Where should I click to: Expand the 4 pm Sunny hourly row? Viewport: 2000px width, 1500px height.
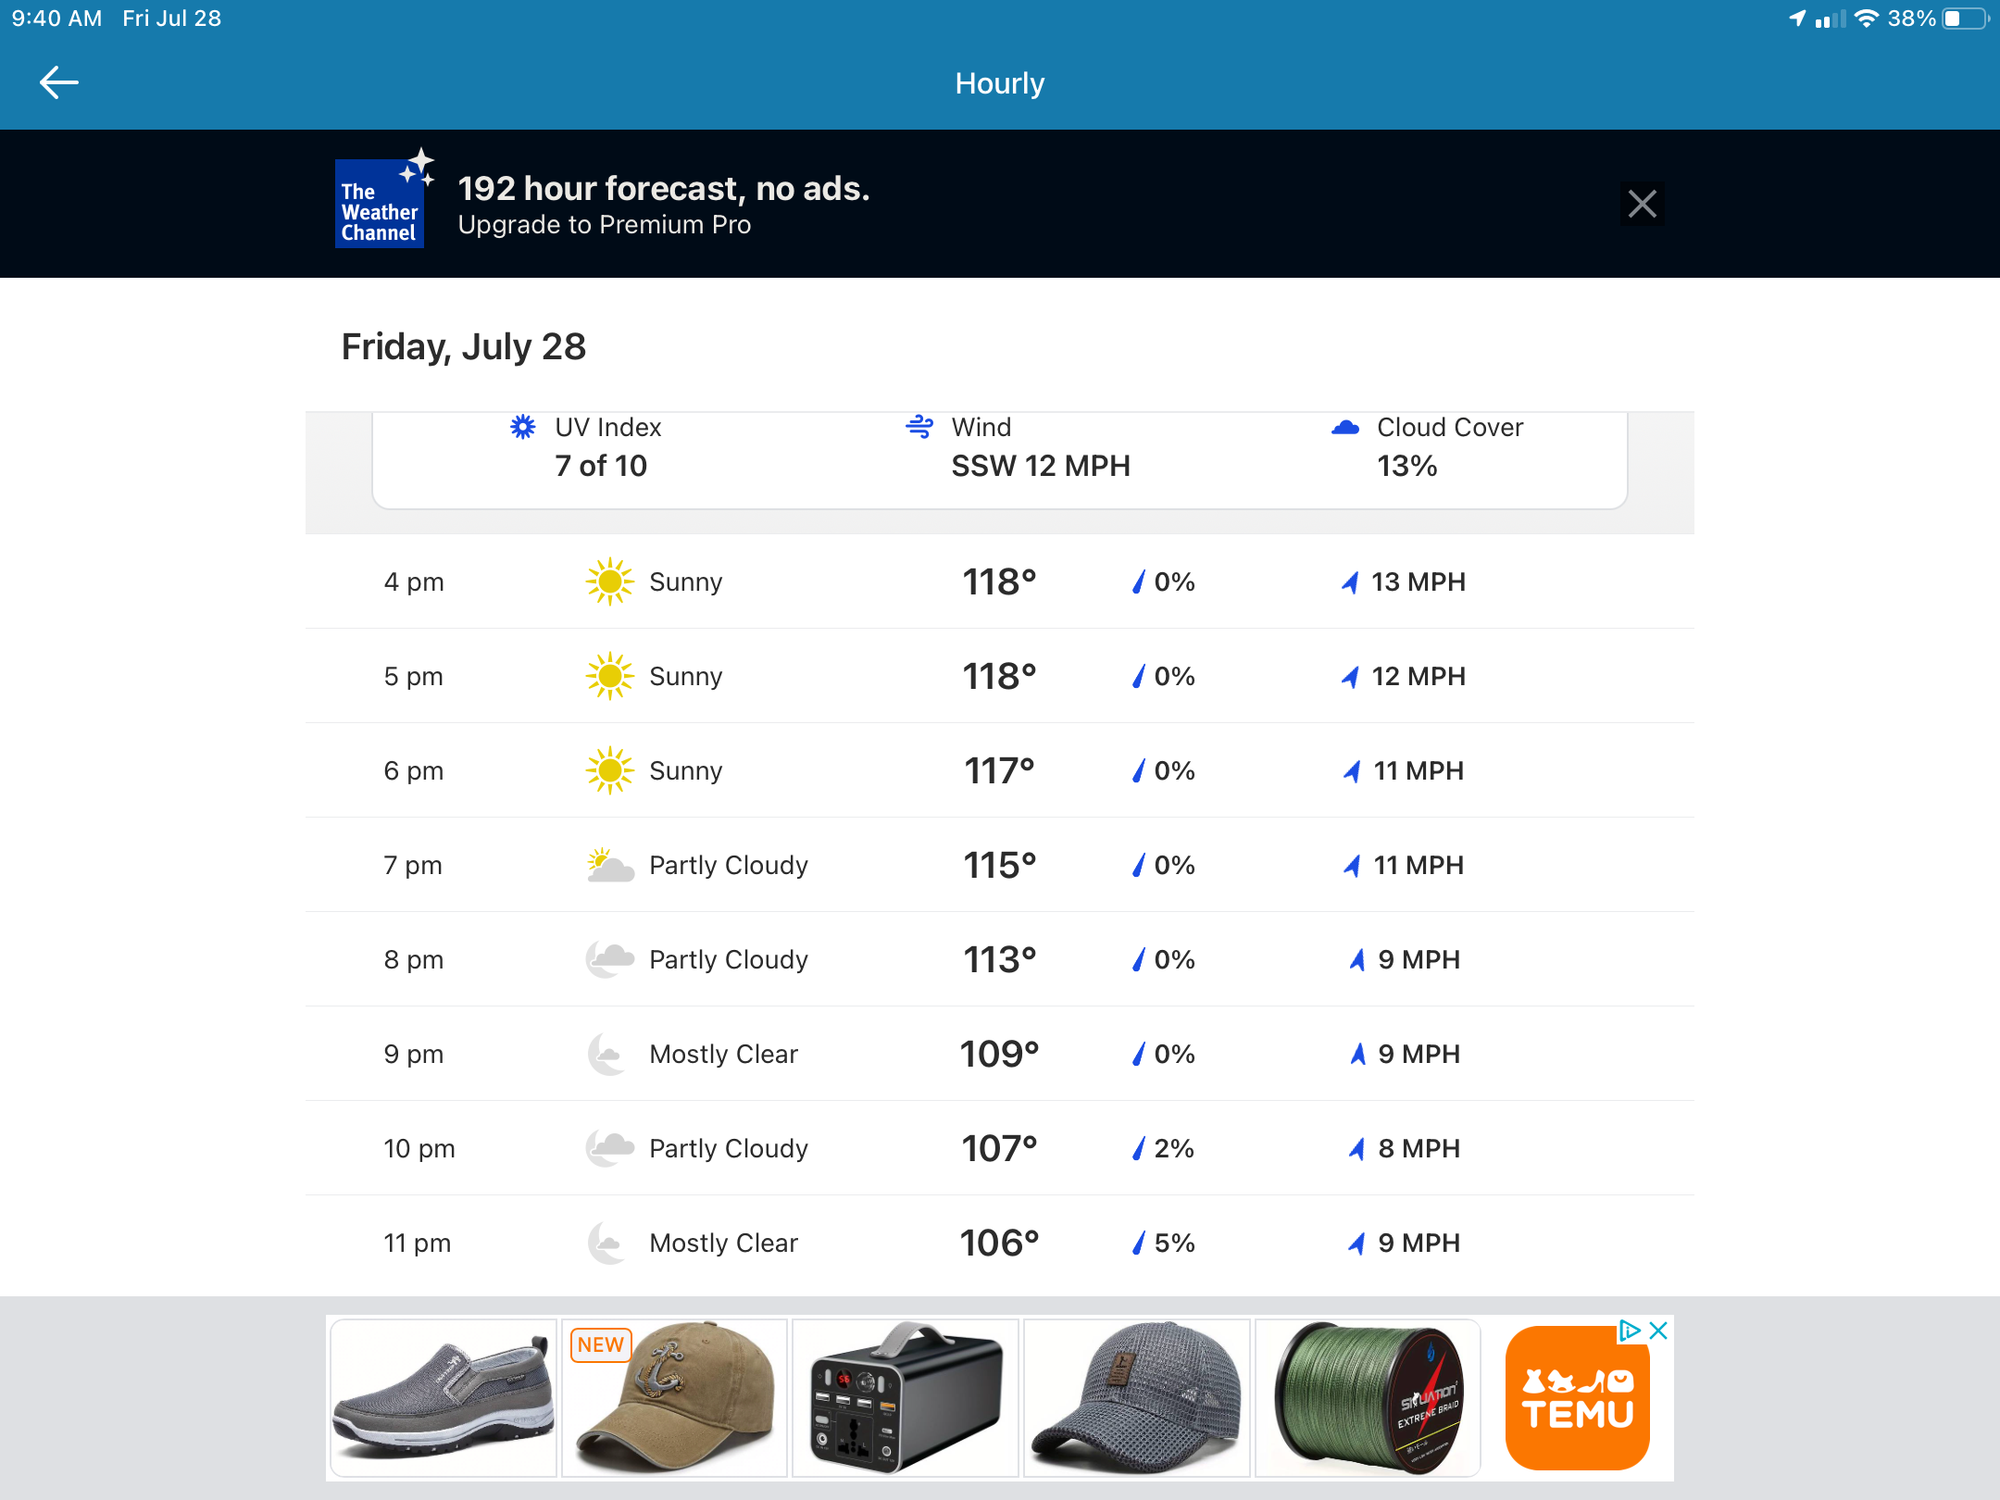click(998, 581)
